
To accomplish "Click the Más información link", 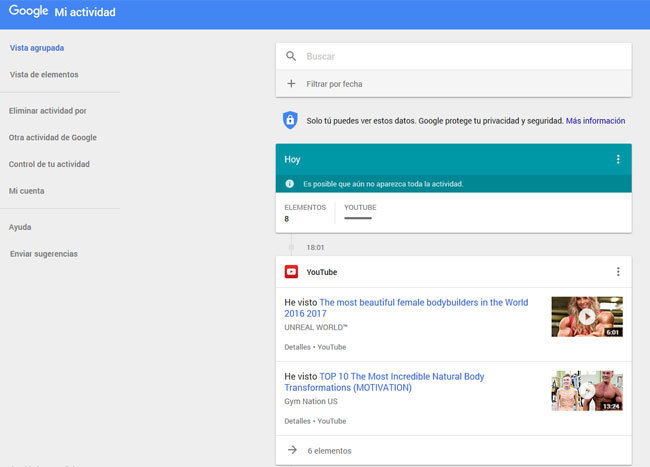I will pyautogui.click(x=595, y=120).
